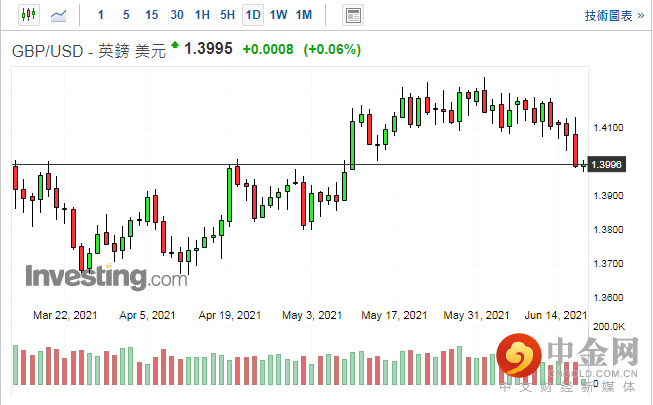Click the May 3, 2021 date label
Viewport: 653px width, 405px height.
pyautogui.click(x=311, y=315)
